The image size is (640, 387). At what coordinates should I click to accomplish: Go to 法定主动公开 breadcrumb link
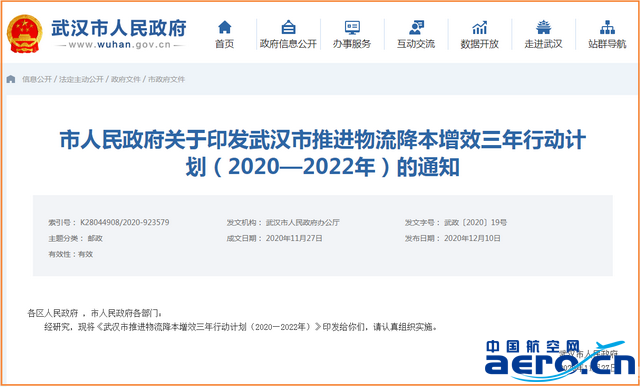pos(81,80)
